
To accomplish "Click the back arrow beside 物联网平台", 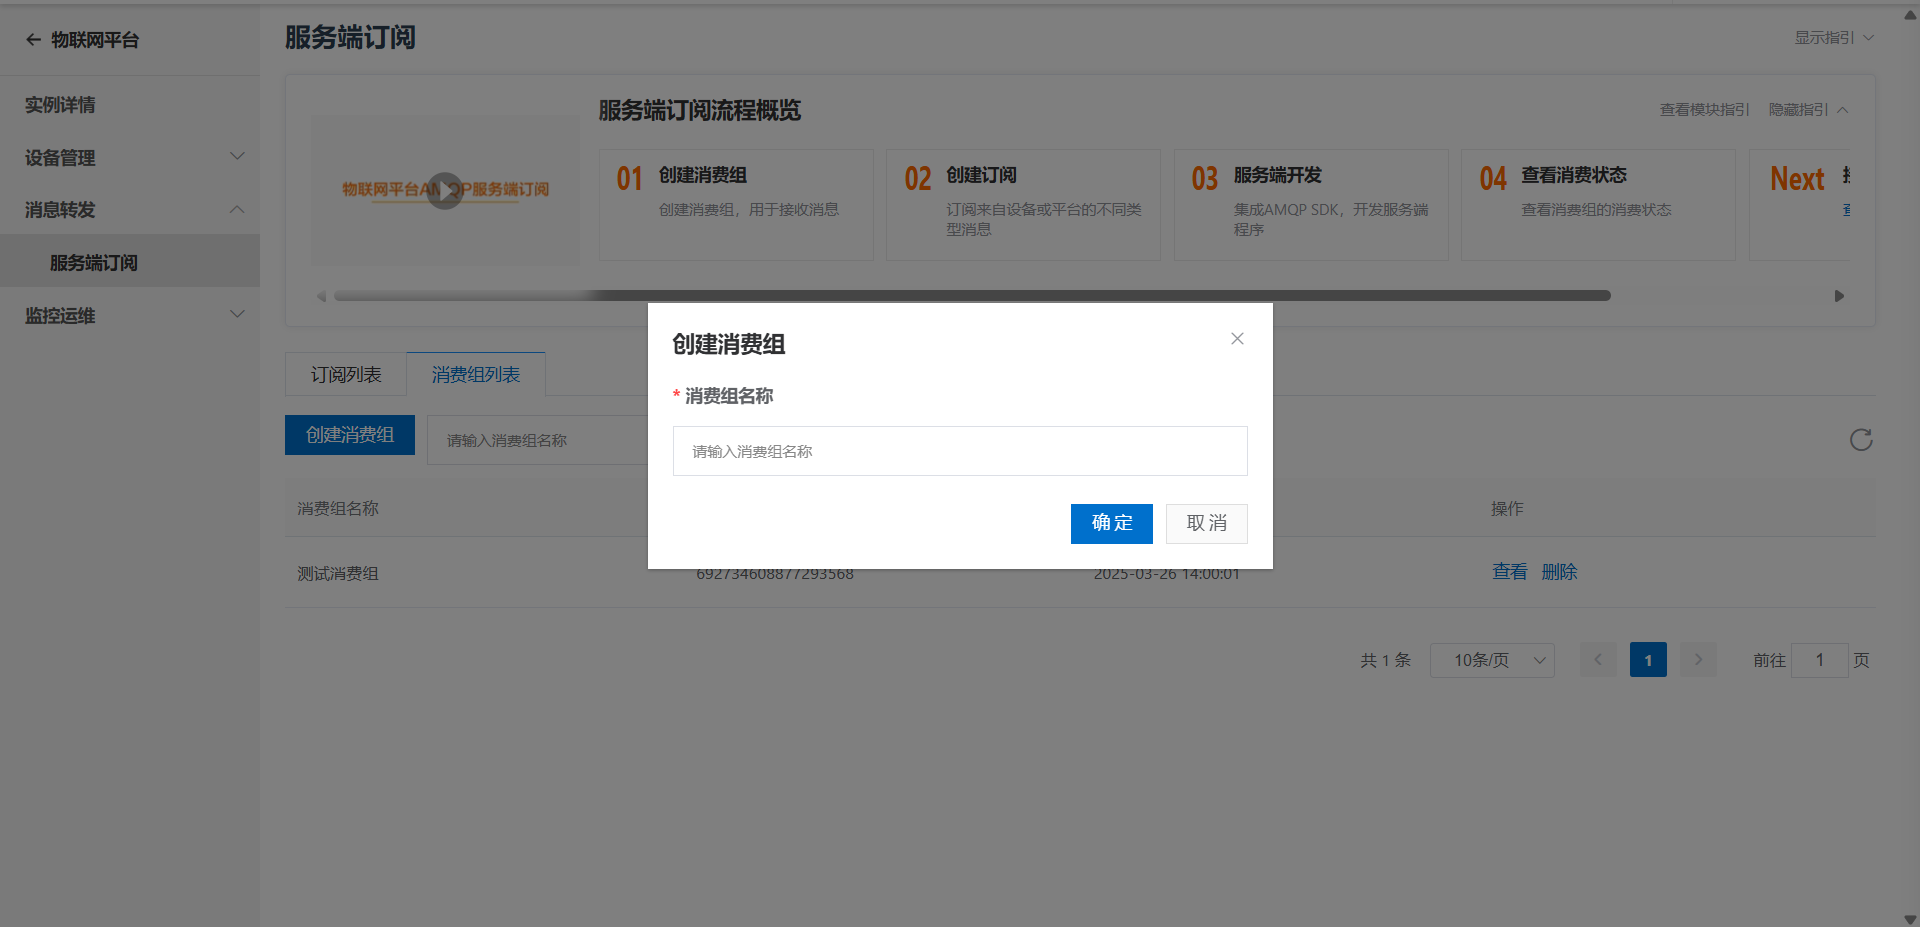I will tap(33, 40).
